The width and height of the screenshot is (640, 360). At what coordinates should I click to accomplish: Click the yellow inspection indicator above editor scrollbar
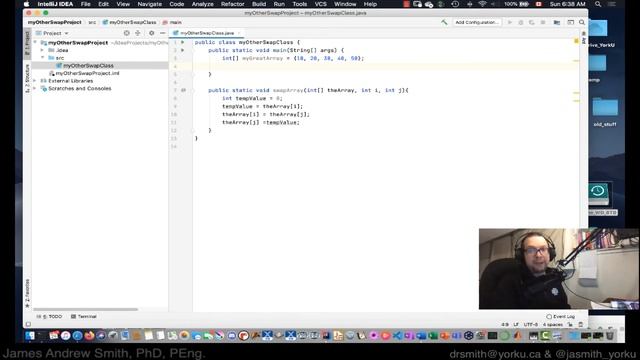click(576, 41)
